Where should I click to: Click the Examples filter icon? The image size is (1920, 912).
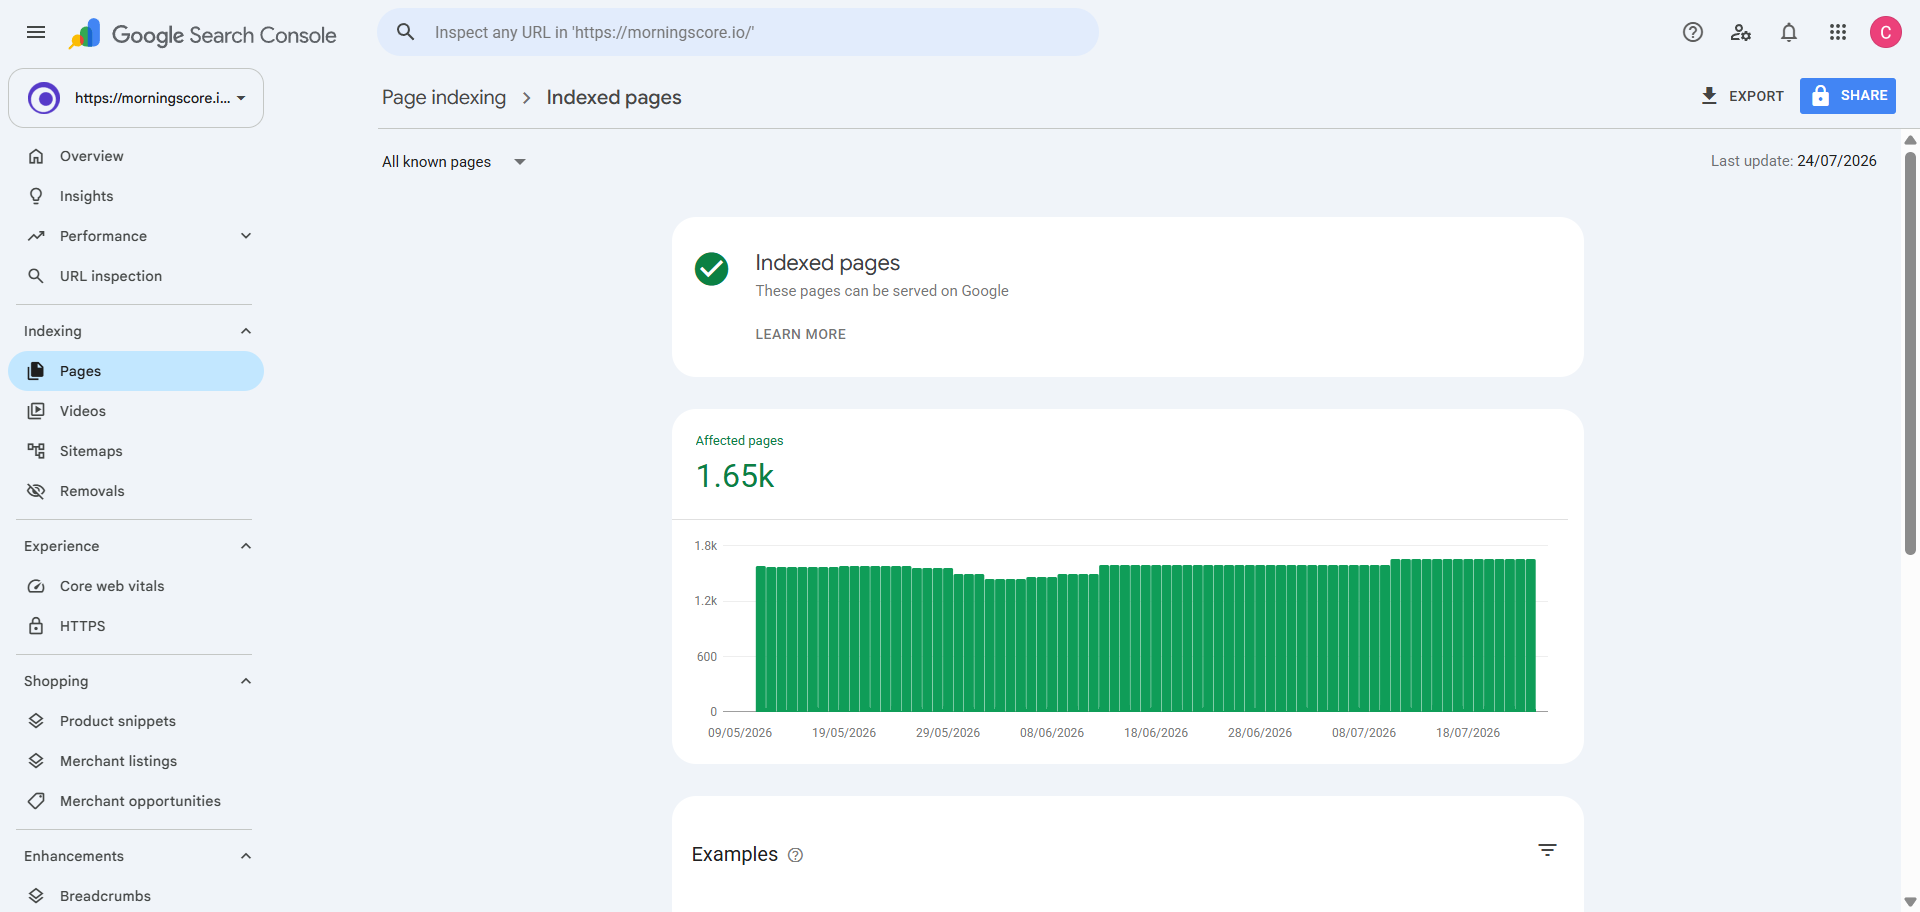click(x=1547, y=850)
